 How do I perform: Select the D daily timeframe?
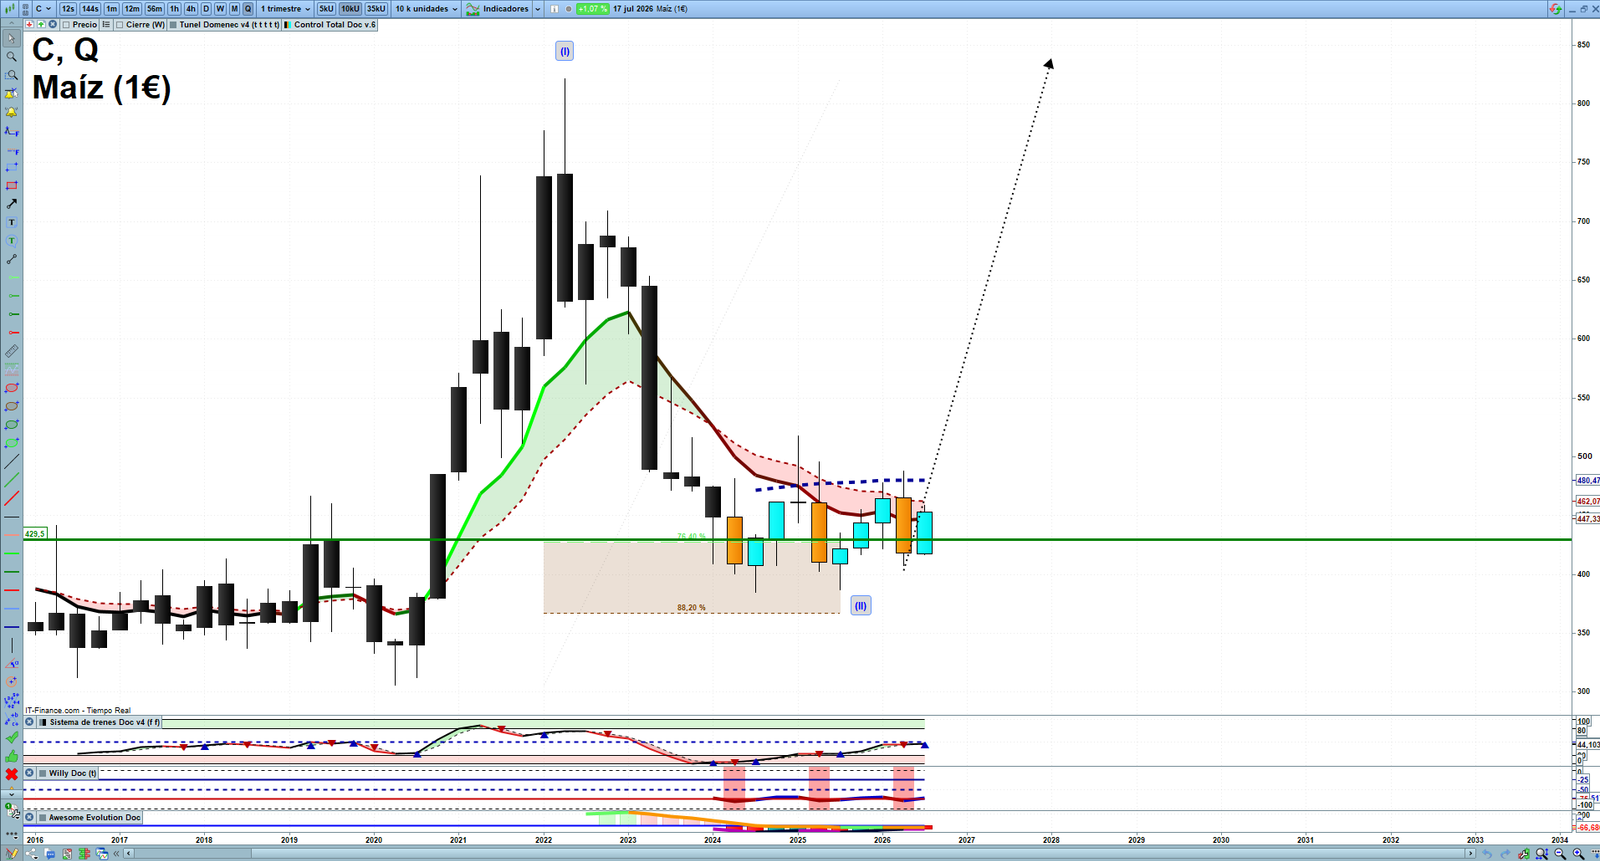(206, 9)
